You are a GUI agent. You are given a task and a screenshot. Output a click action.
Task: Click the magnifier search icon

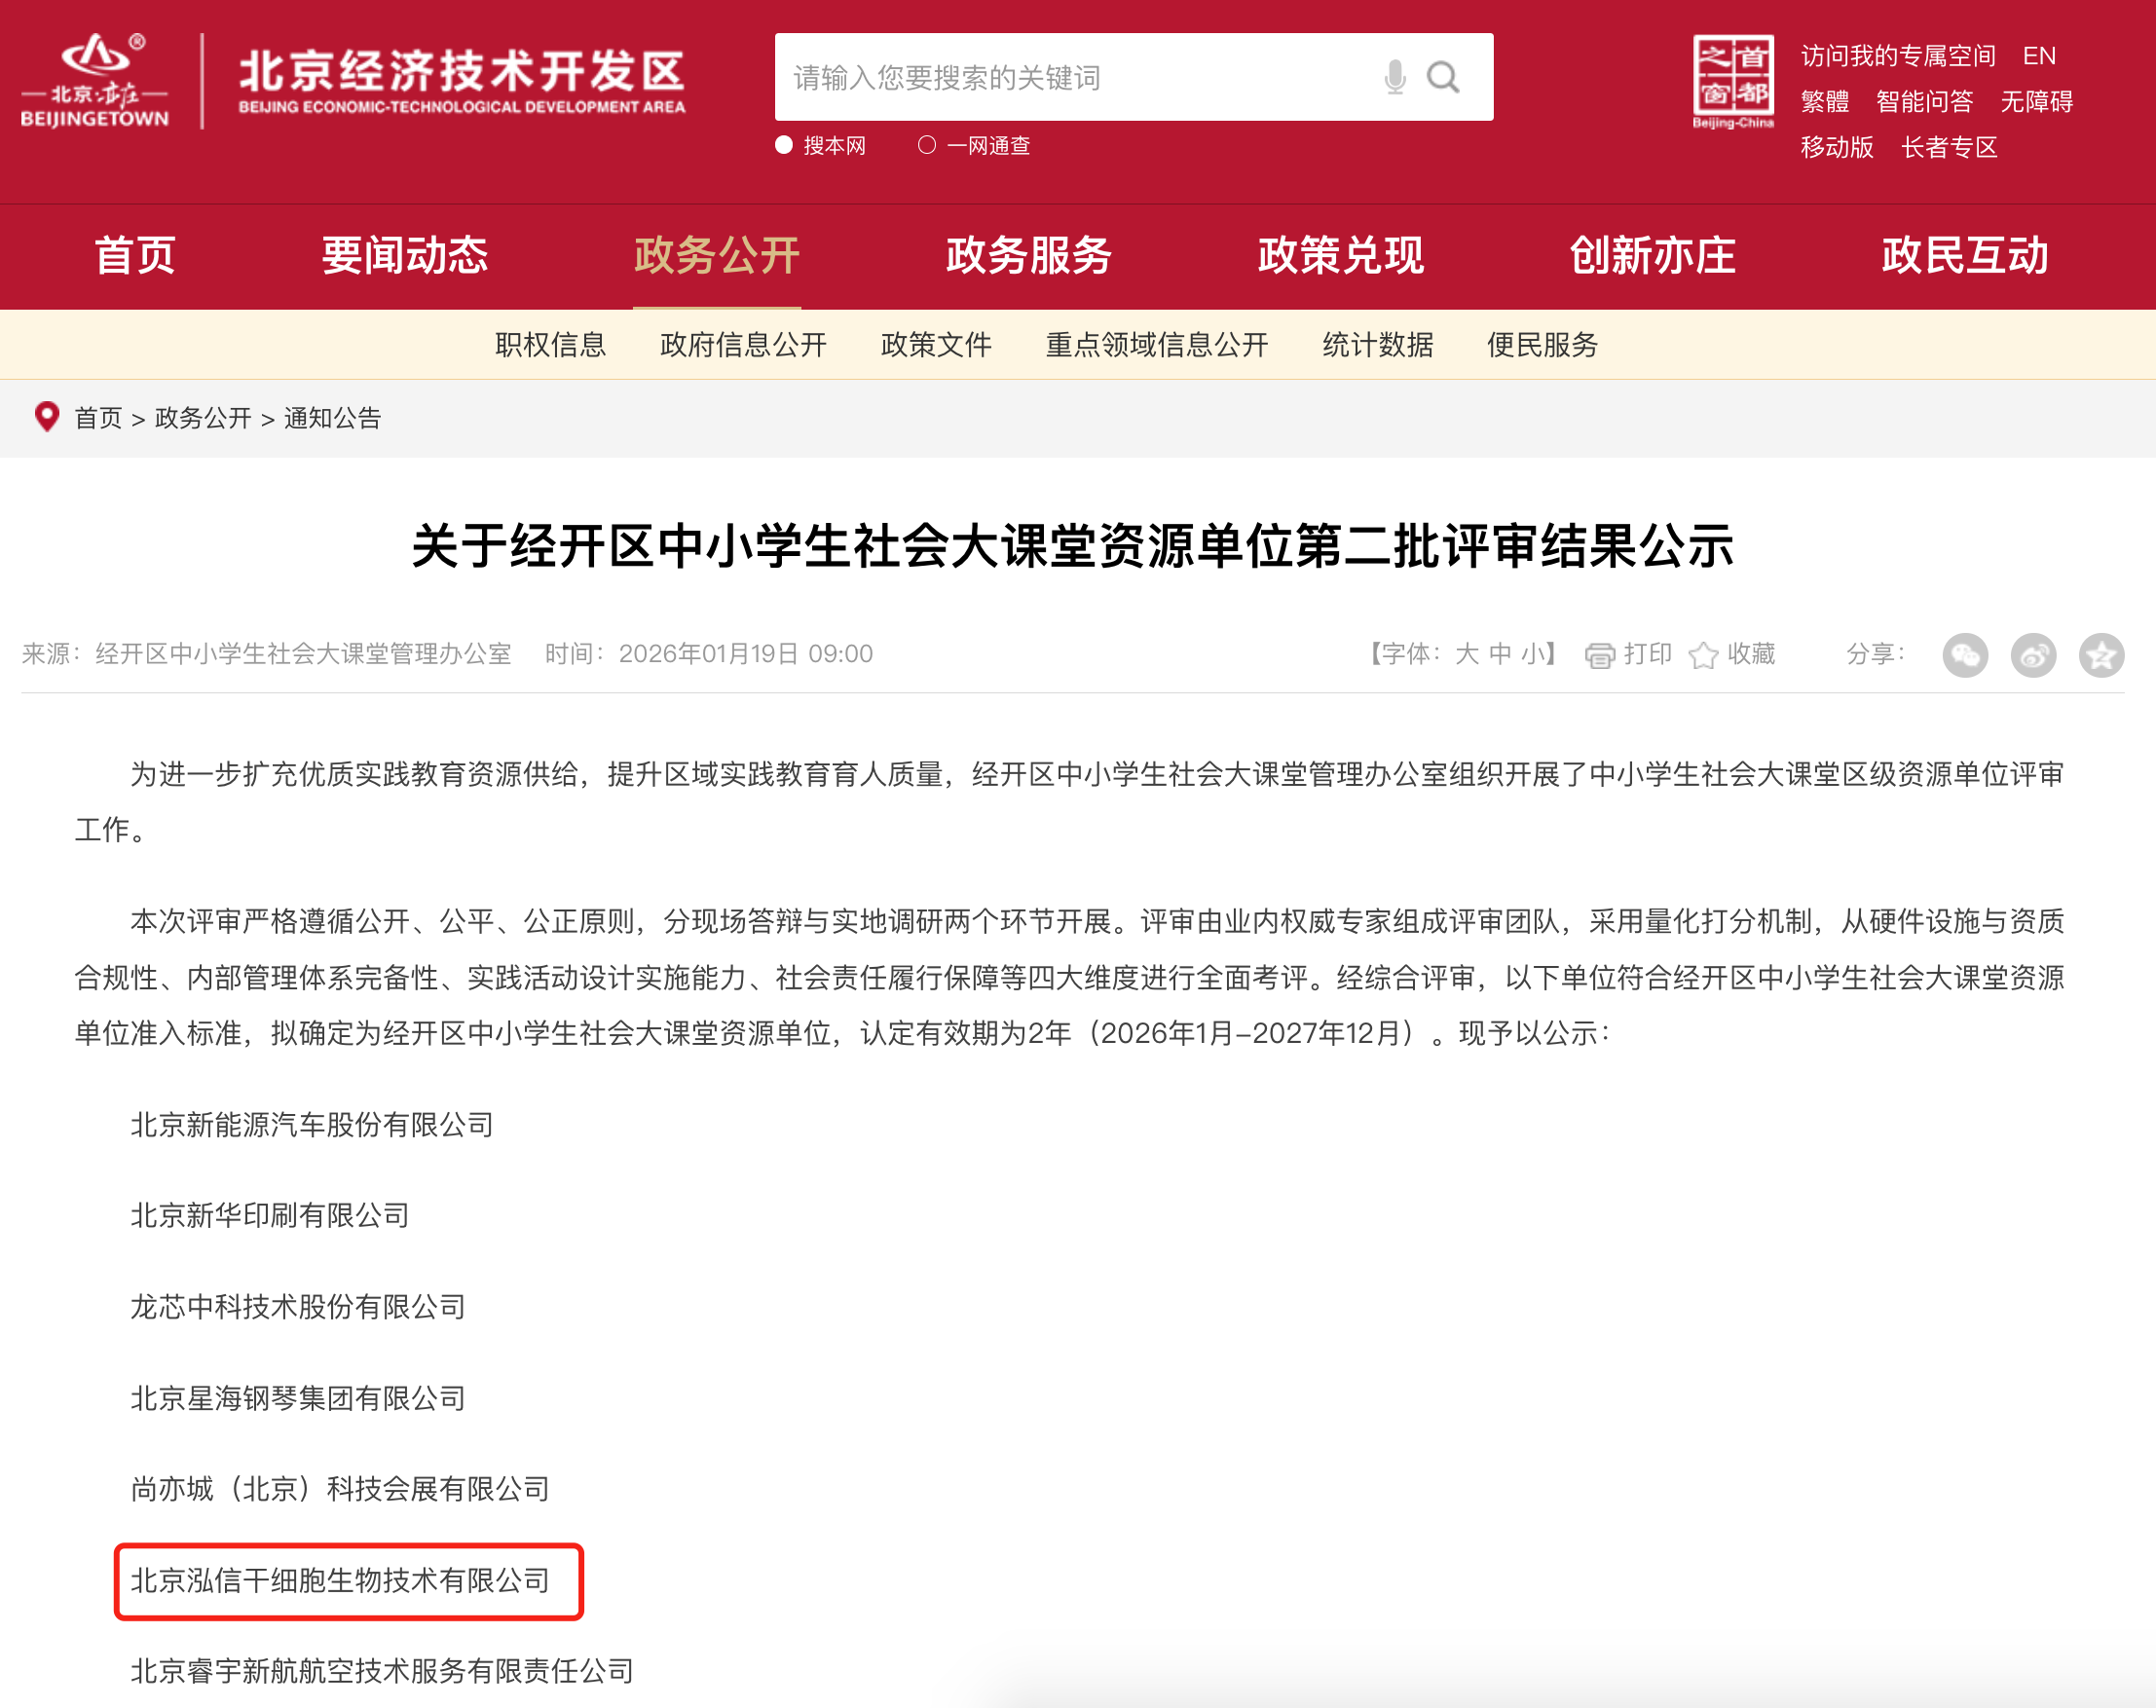tap(1443, 77)
